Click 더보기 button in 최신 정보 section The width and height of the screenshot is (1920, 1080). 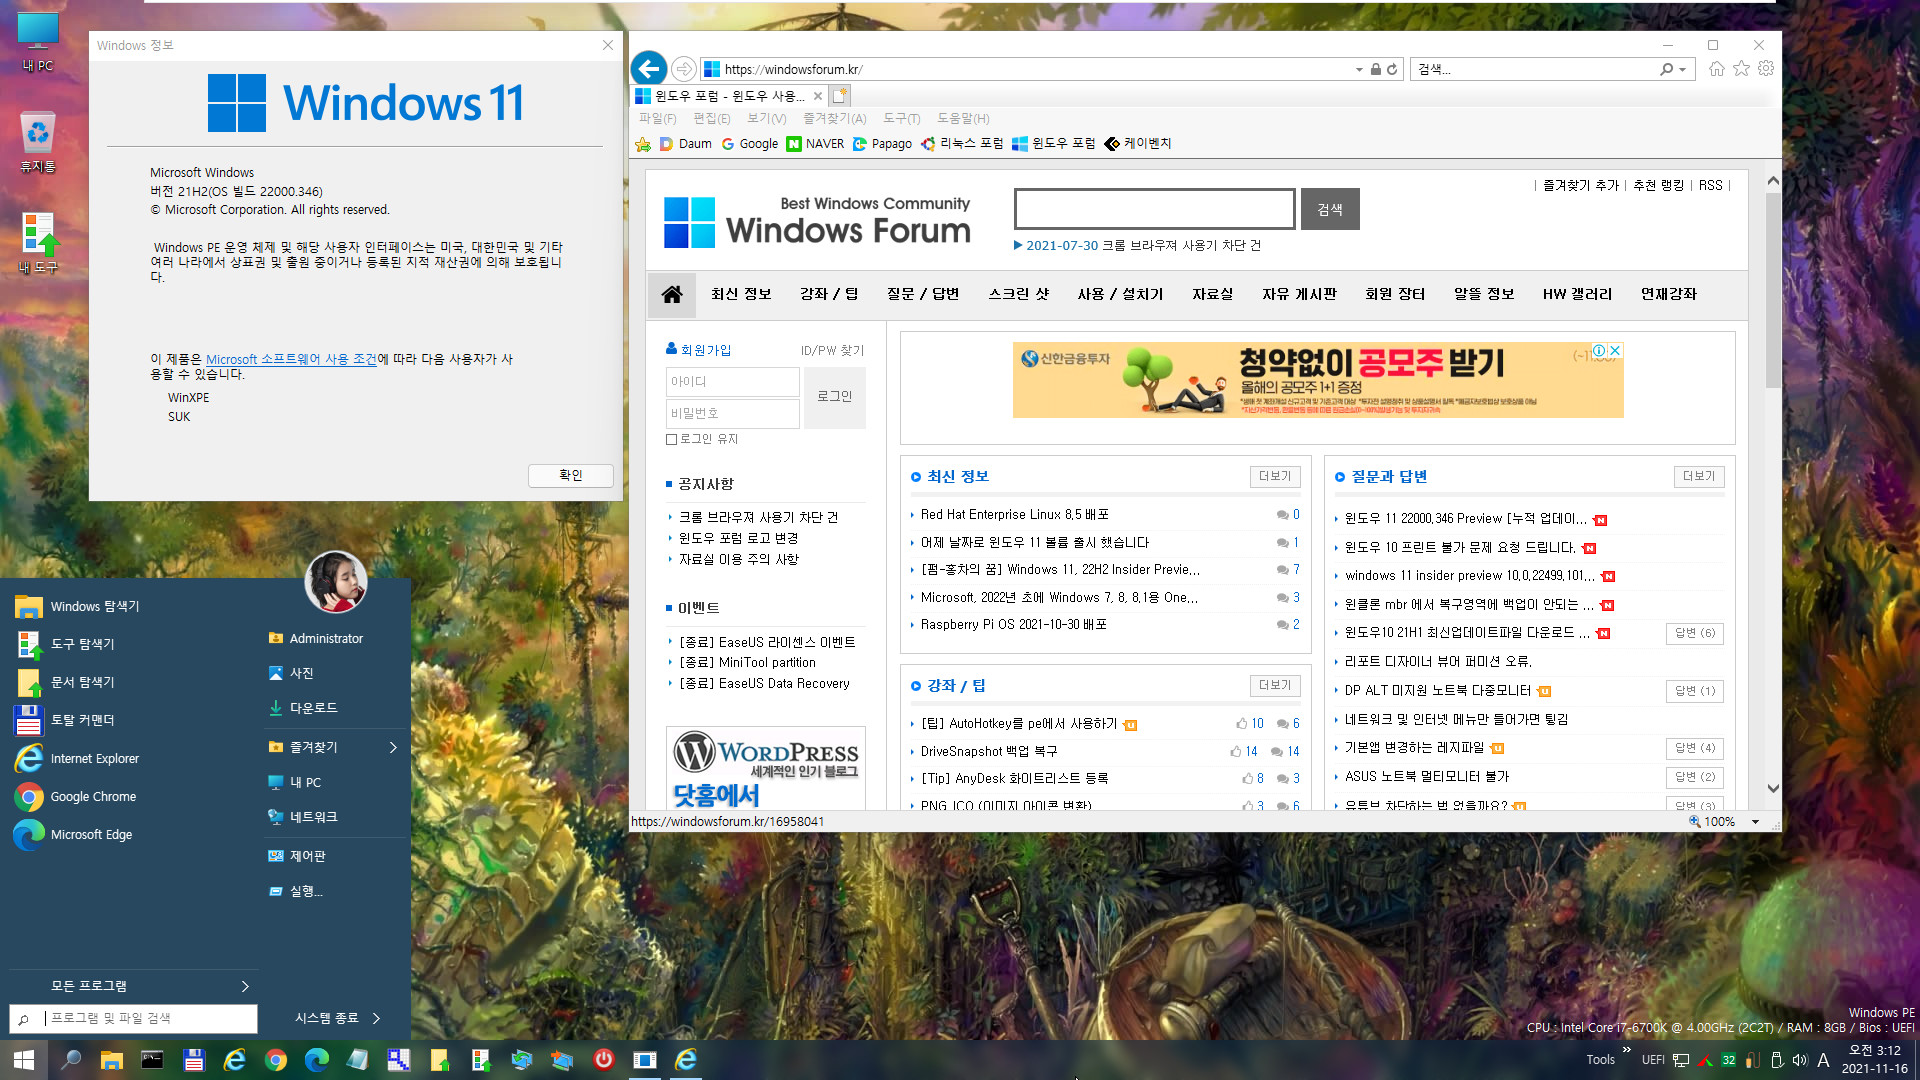click(1275, 477)
